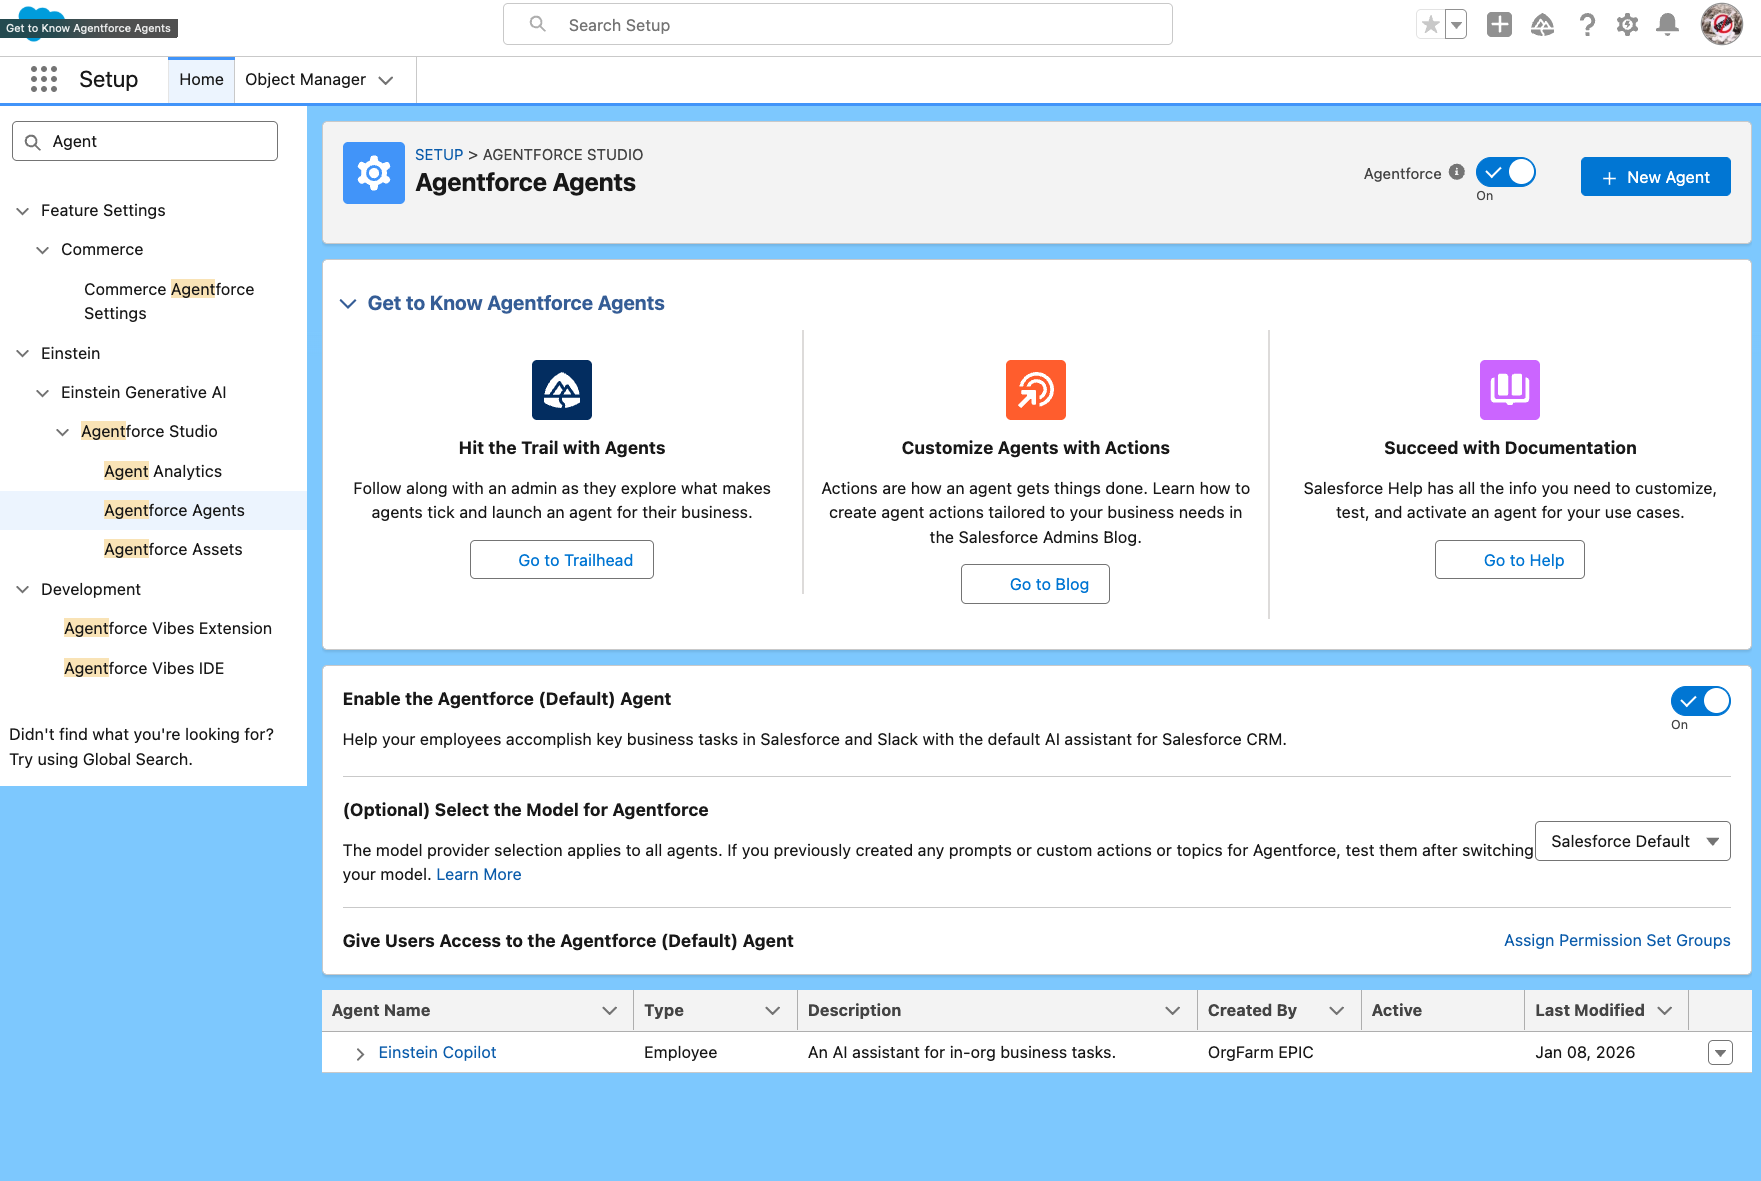Open the App Launcher grid icon
The image size is (1761, 1181).
(x=44, y=79)
